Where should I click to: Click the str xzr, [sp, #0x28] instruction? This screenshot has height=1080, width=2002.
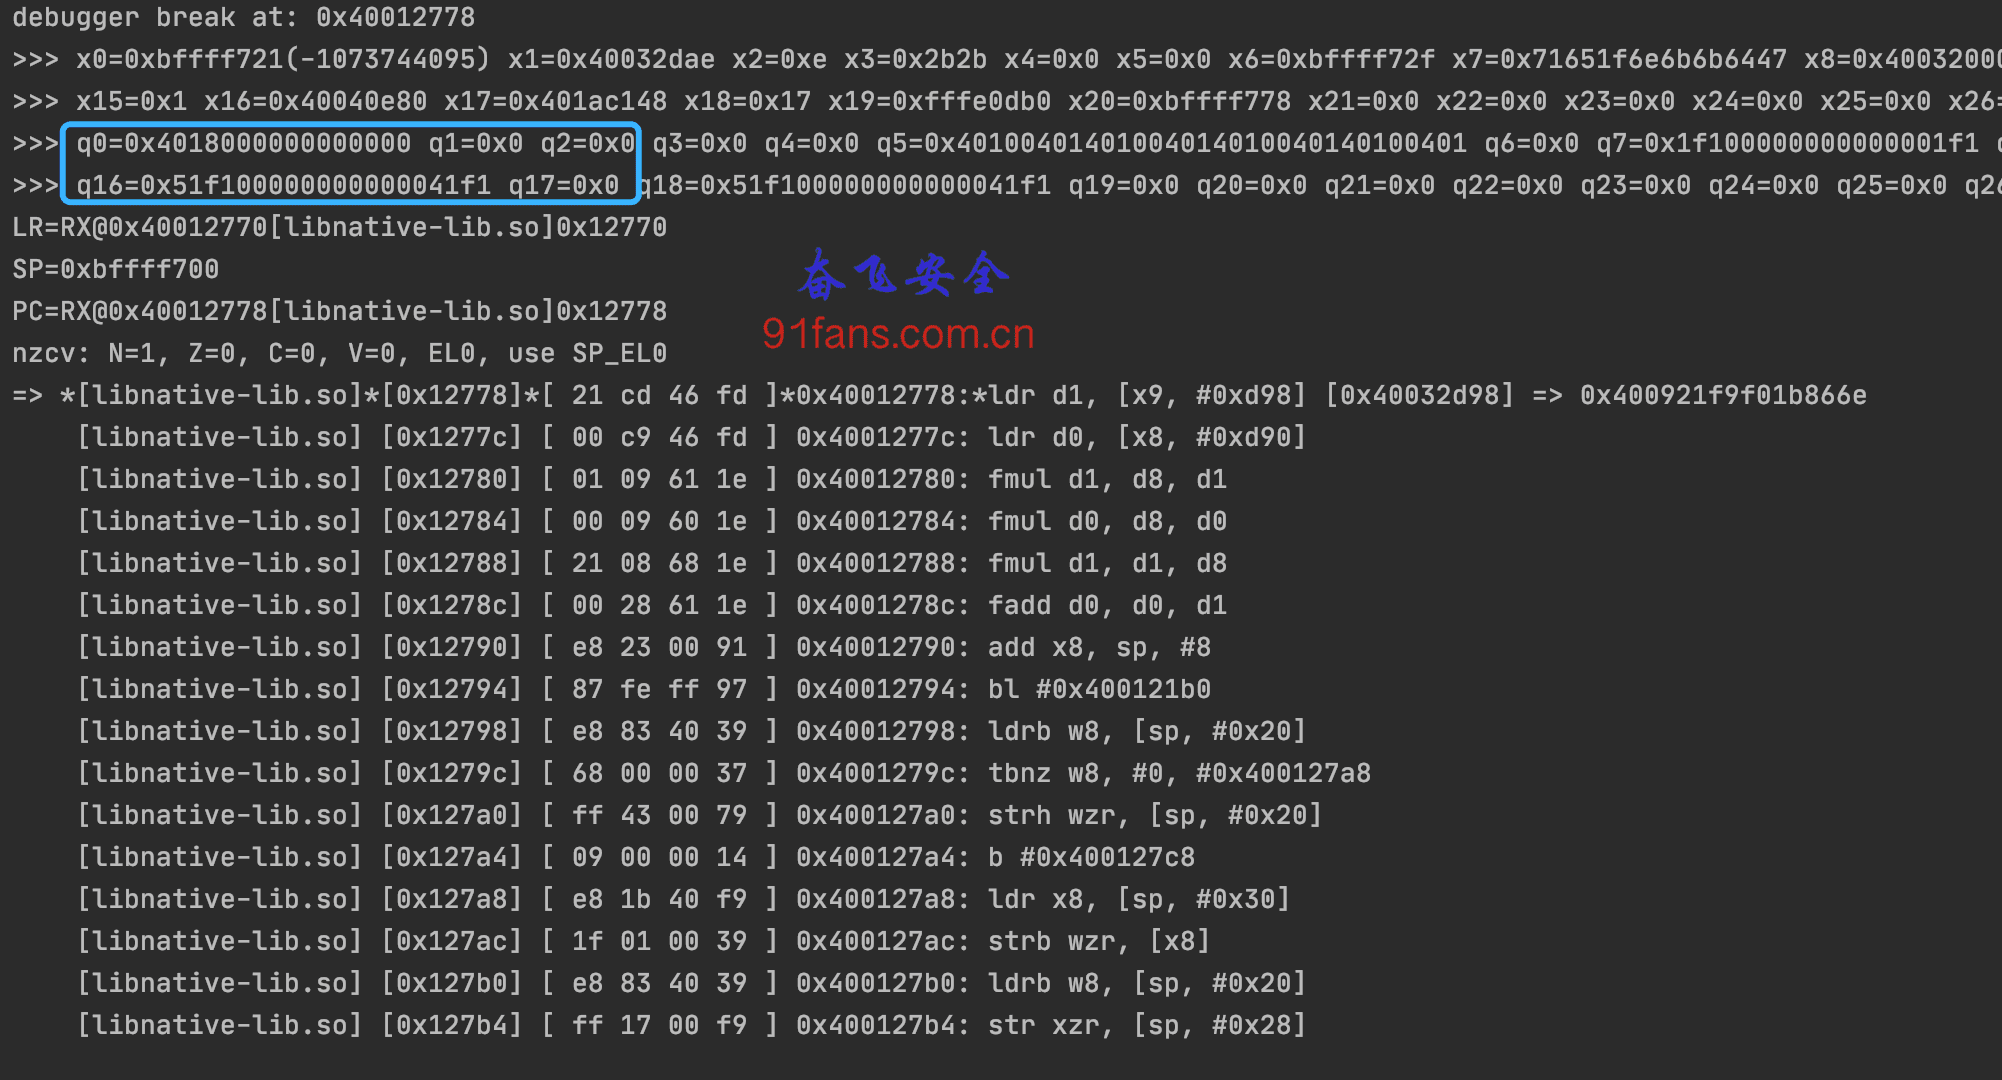point(1147,1025)
